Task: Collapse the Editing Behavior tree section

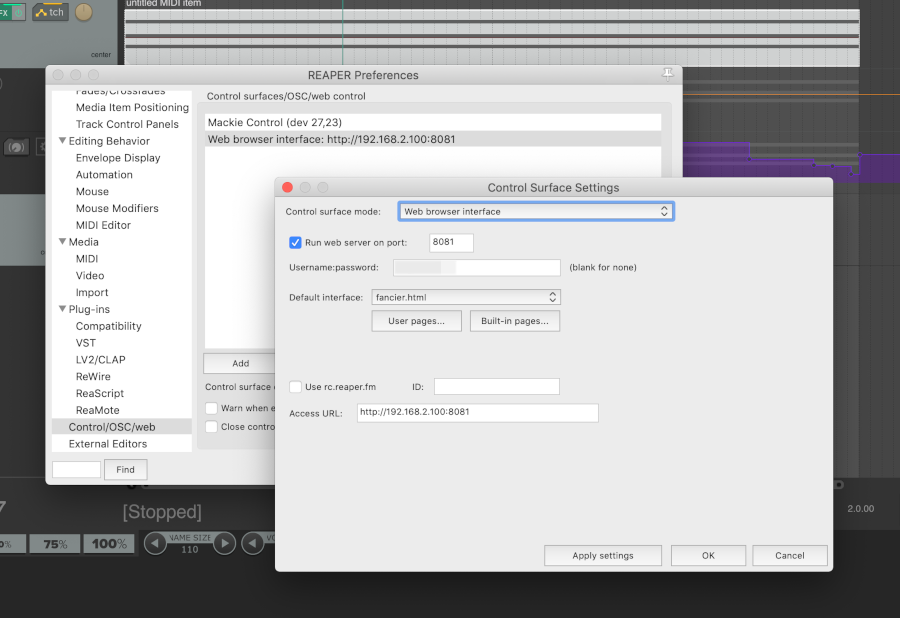Action: 63,141
